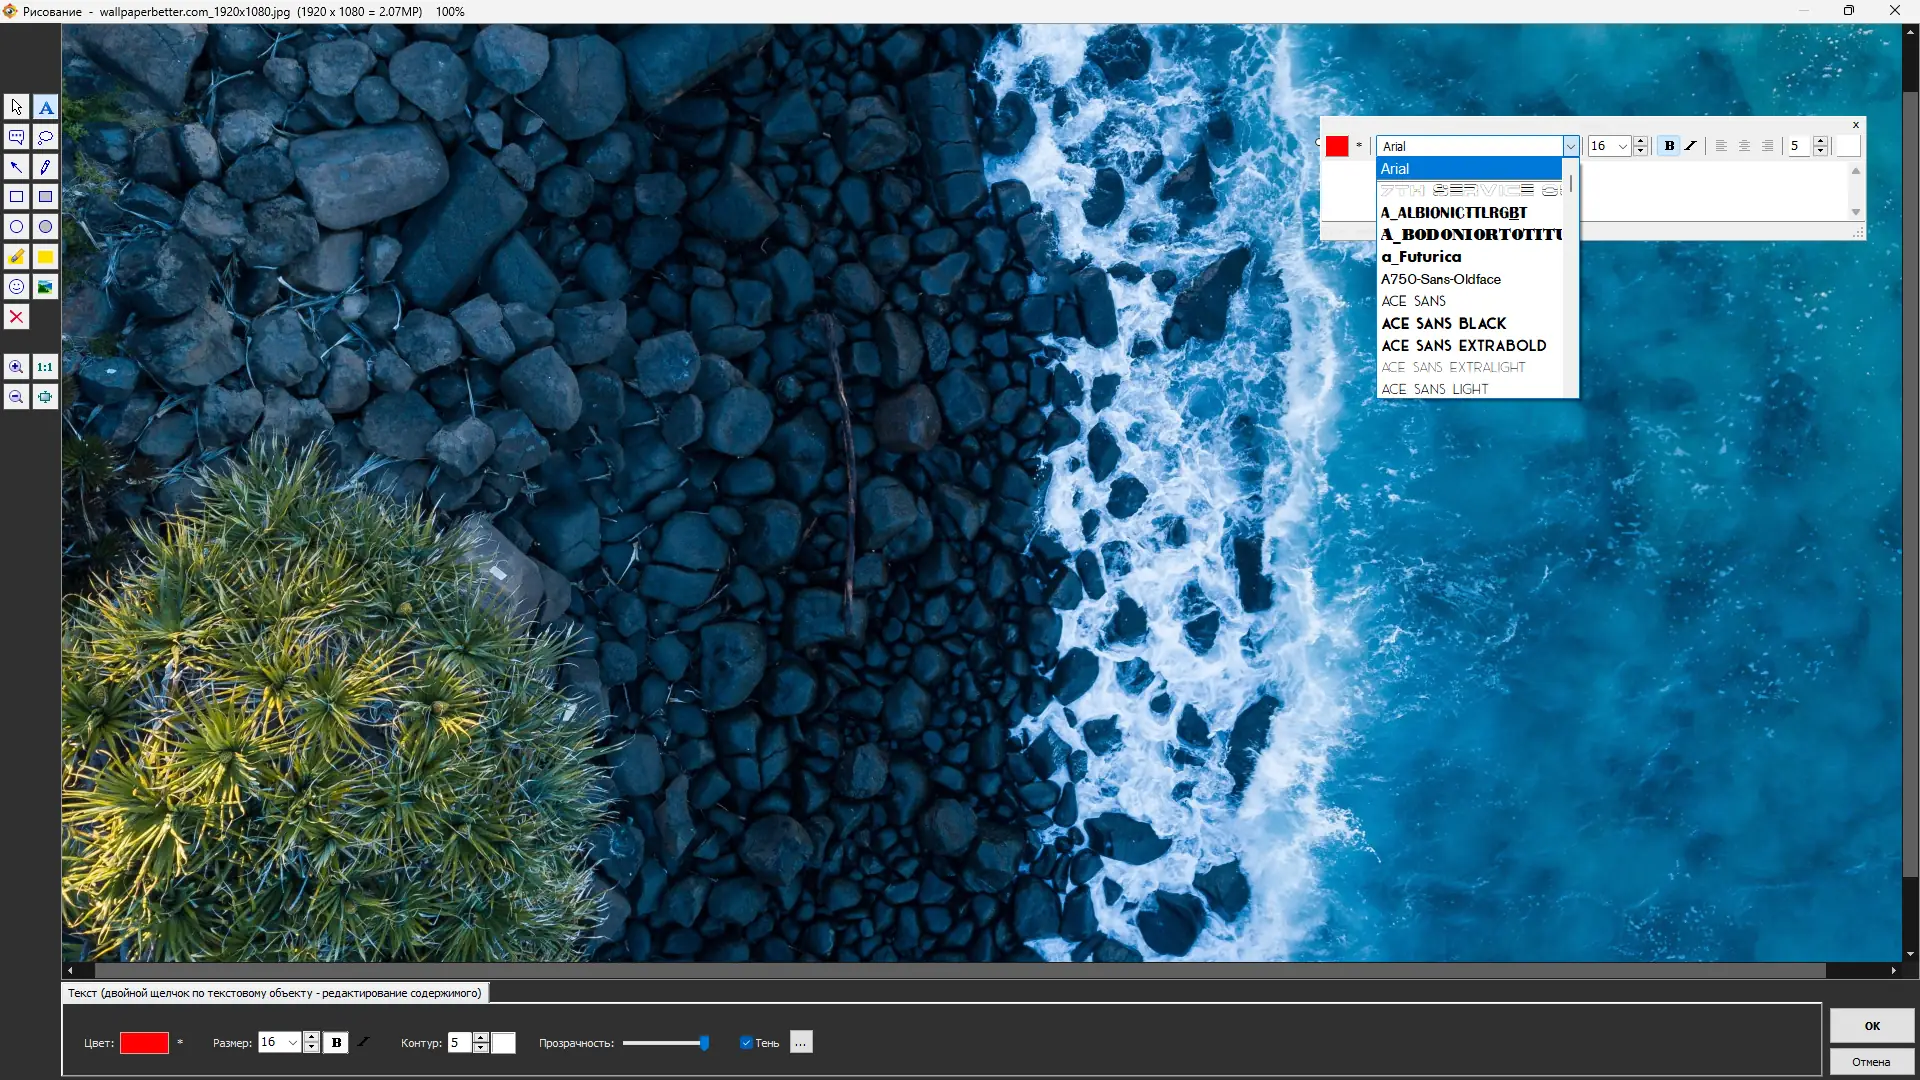Image resolution: width=1920 pixels, height=1080 pixels.
Task: Collapse the Arial font dropdown arrow
Action: click(x=1571, y=146)
